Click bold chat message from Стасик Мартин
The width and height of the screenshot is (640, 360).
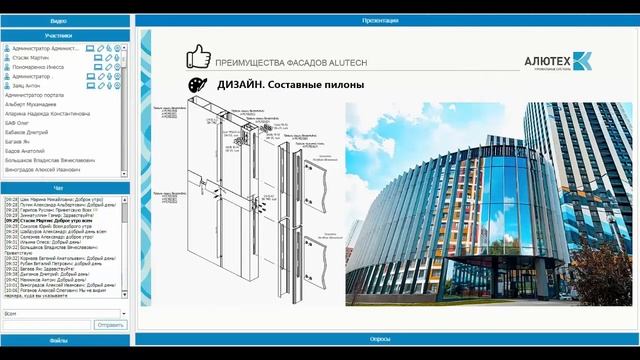click(x=49, y=221)
